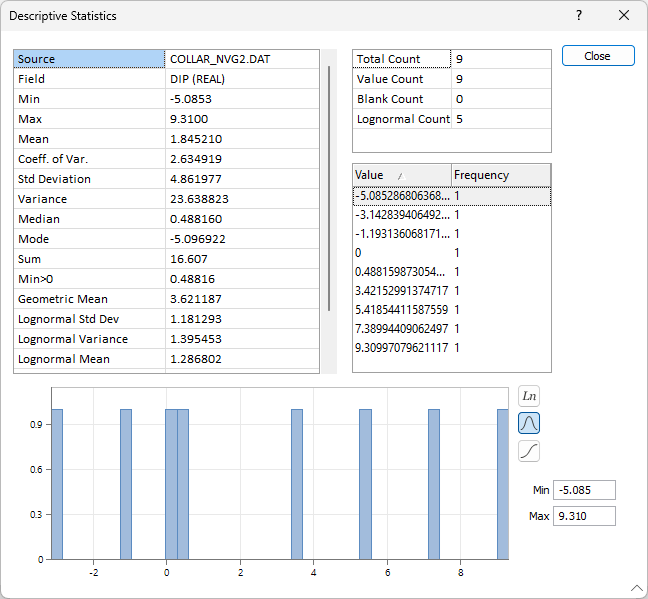The height and width of the screenshot is (599, 648).
Task: Close the Descriptive Statistics window with X
Action: click(x=624, y=16)
